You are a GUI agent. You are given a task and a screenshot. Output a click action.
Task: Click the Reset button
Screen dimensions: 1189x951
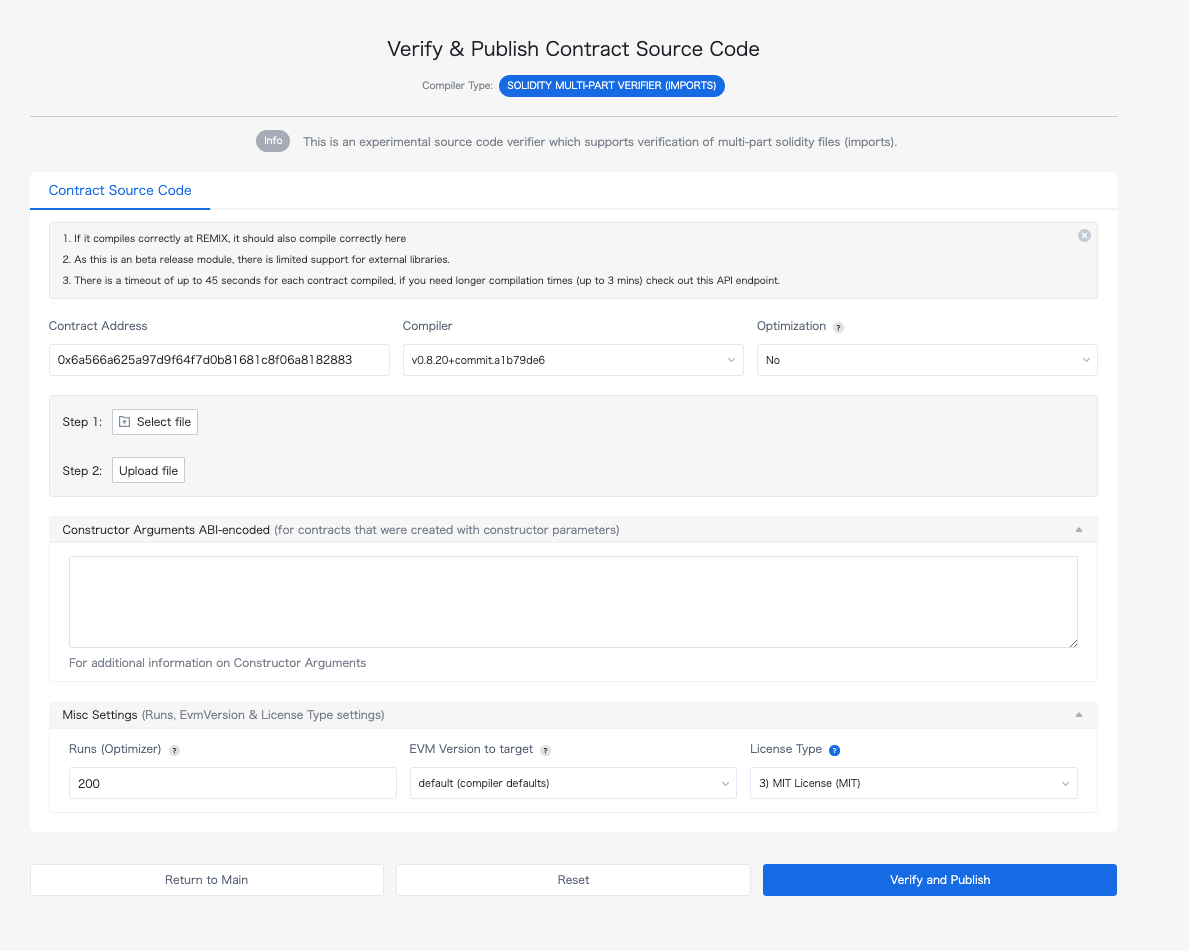point(573,880)
